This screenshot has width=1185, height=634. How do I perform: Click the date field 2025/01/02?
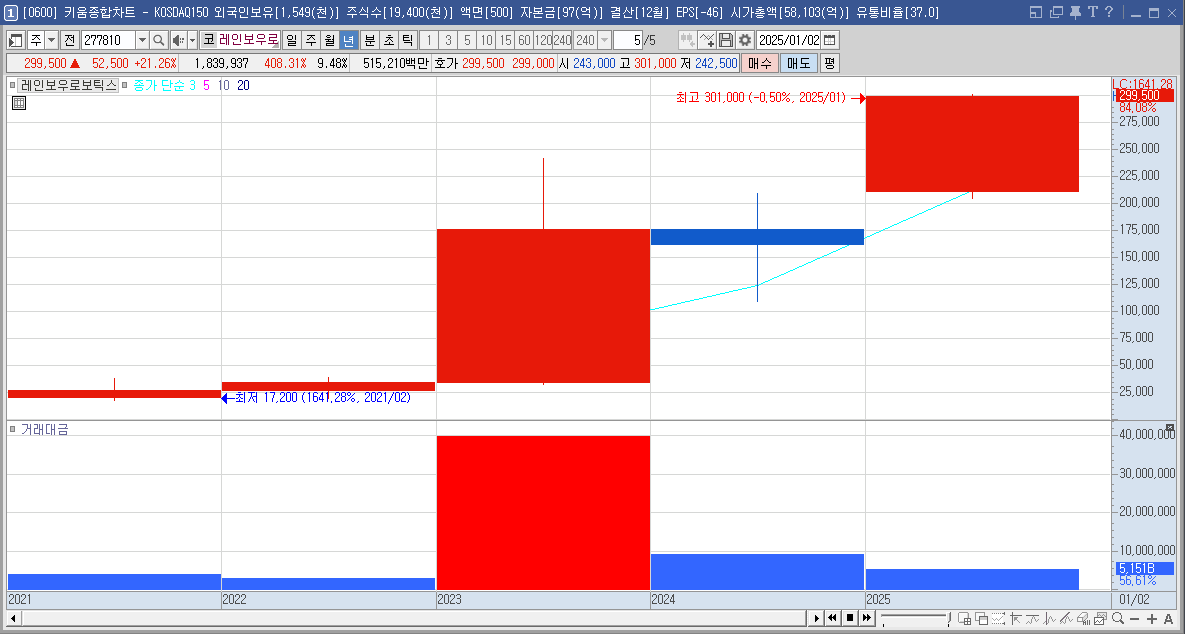point(788,40)
